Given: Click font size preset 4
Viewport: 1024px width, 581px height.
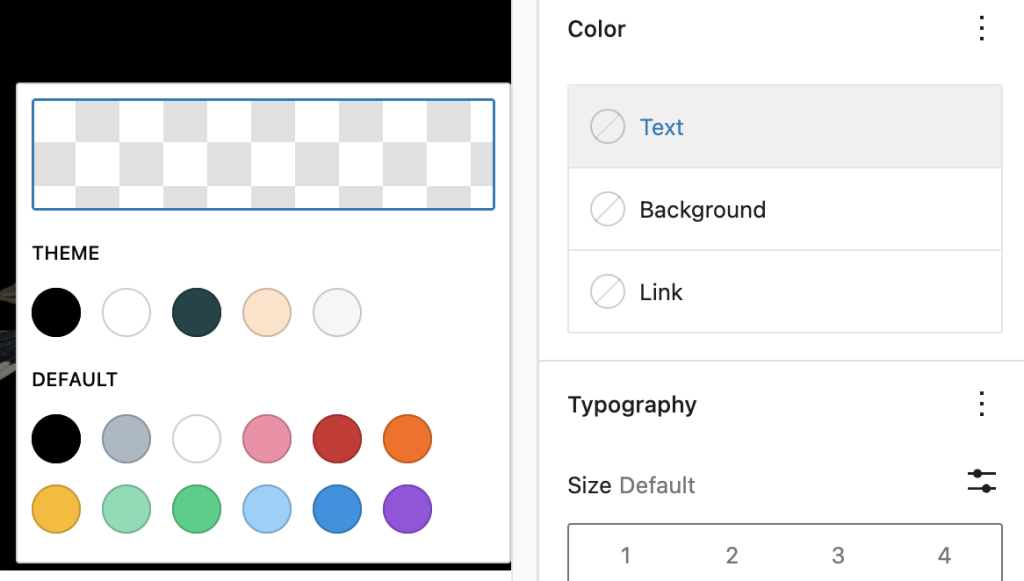Looking at the screenshot, I should [944, 555].
